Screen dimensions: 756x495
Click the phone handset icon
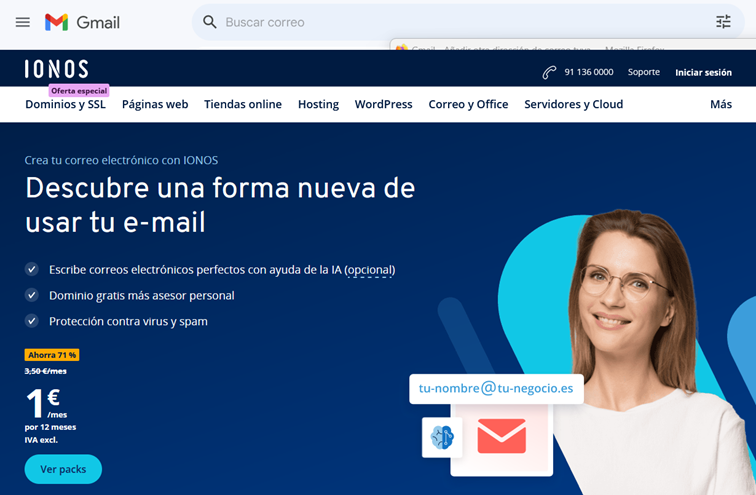[549, 72]
